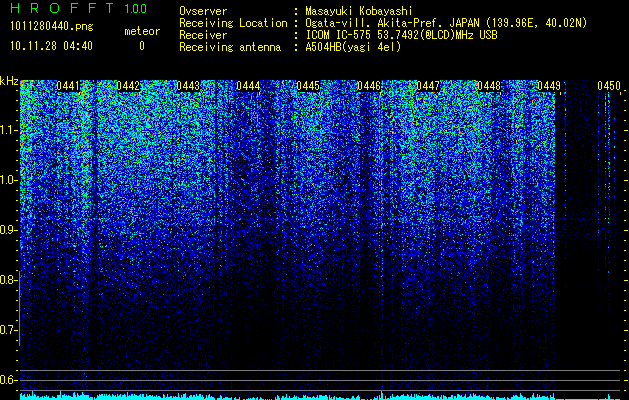Image resolution: width=629 pixels, height=400 pixels.
Task: Click the 0.8 kHz axis label
Action: coord(8,280)
